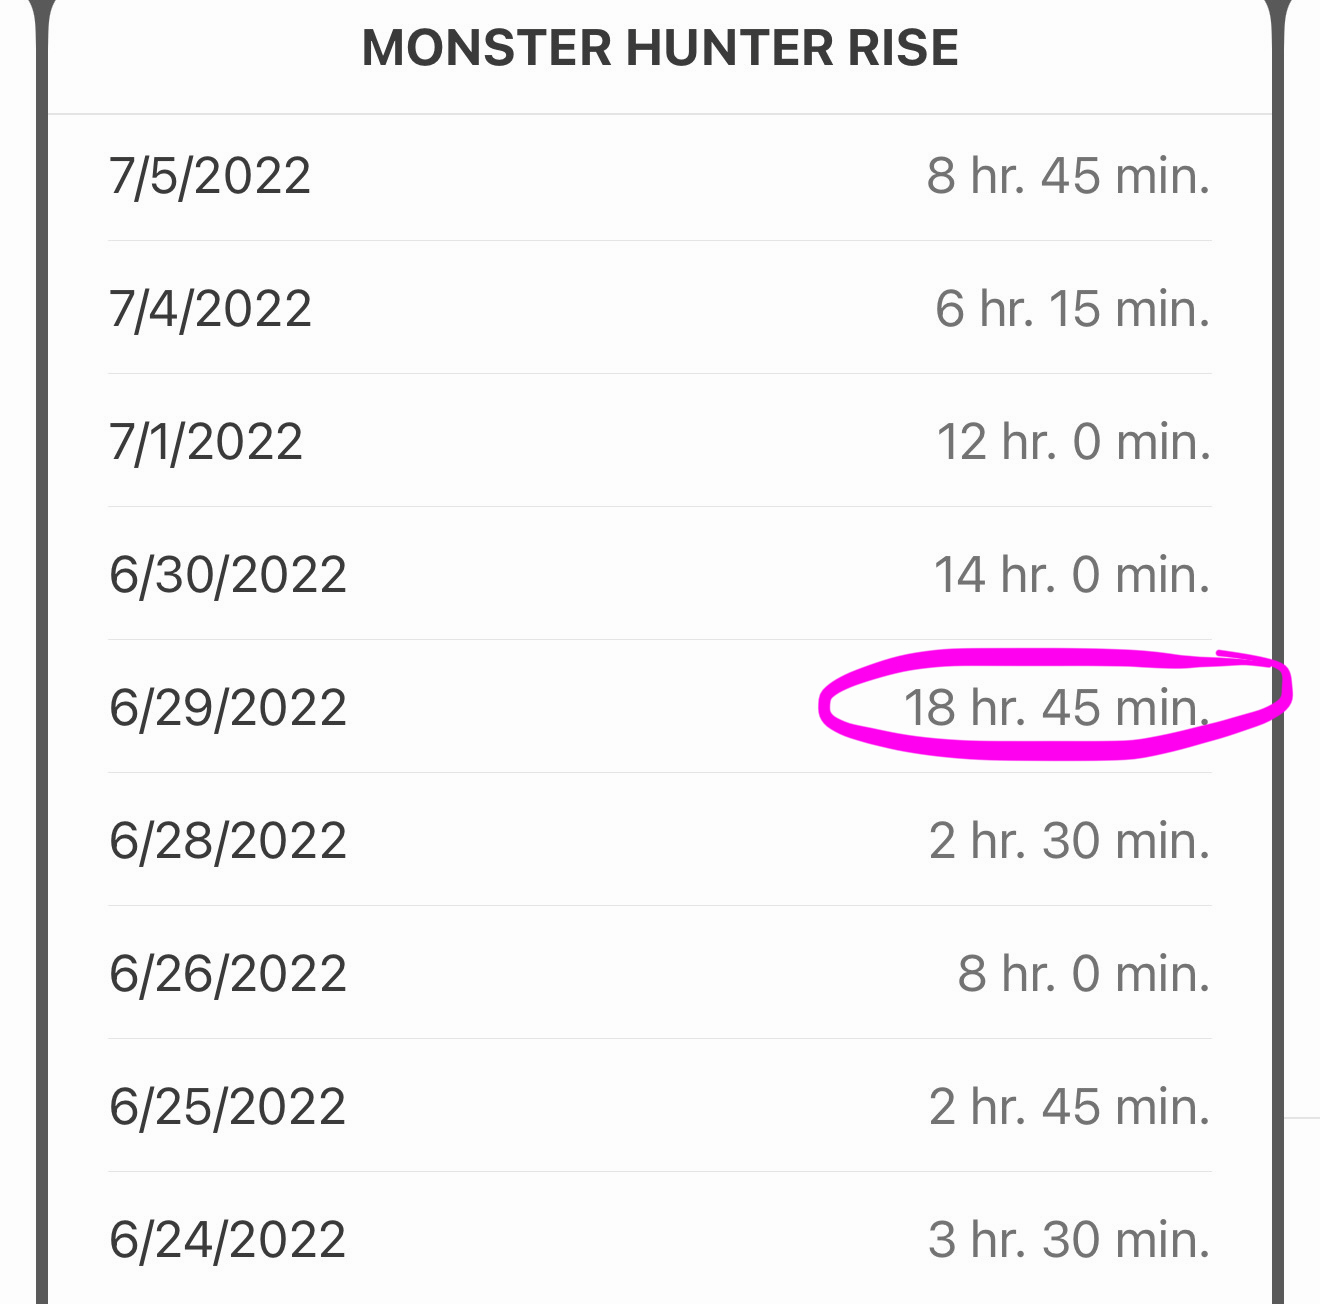Open the 7/4/2022 play record
The width and height of the screenshot is (1320, 1304).
210,309
